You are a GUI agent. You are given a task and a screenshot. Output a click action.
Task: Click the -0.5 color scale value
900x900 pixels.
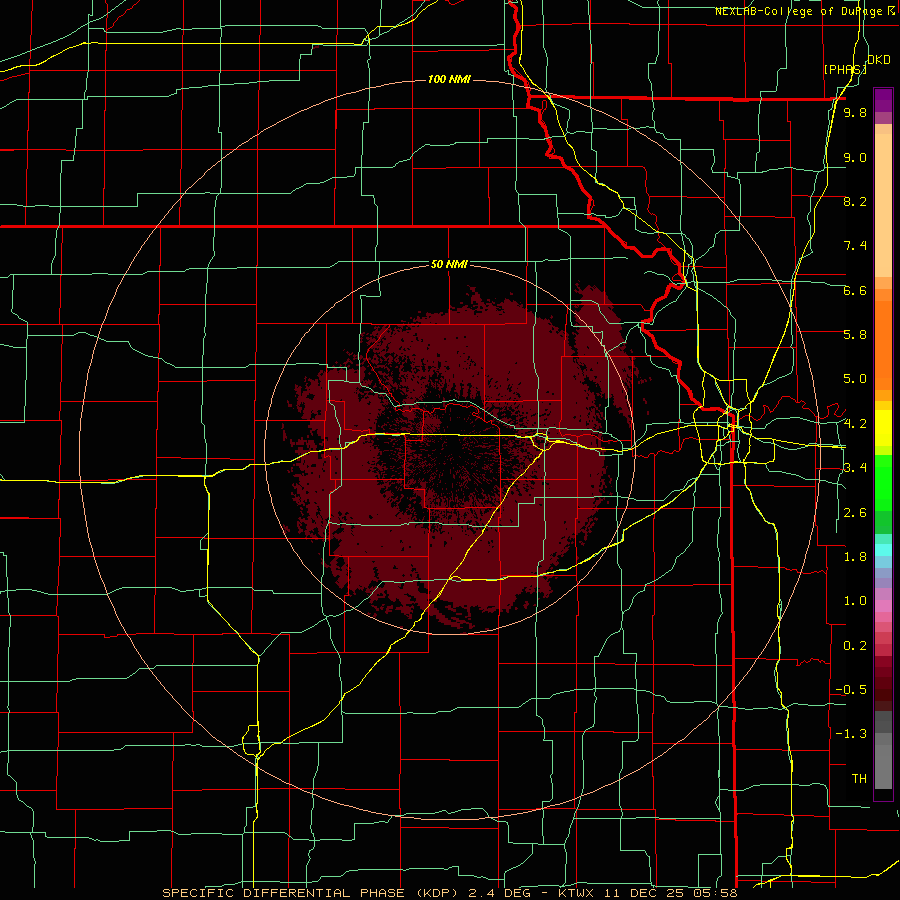[851, 690]
